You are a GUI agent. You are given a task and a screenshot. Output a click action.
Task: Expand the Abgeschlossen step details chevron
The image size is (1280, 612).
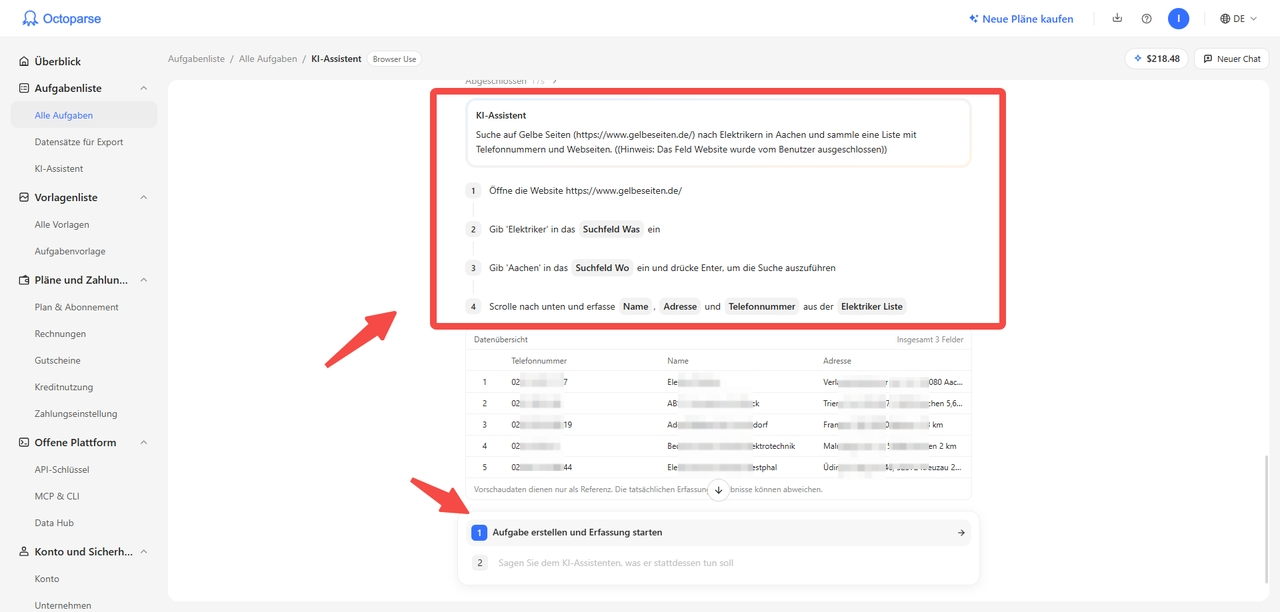tap(555, 81)
